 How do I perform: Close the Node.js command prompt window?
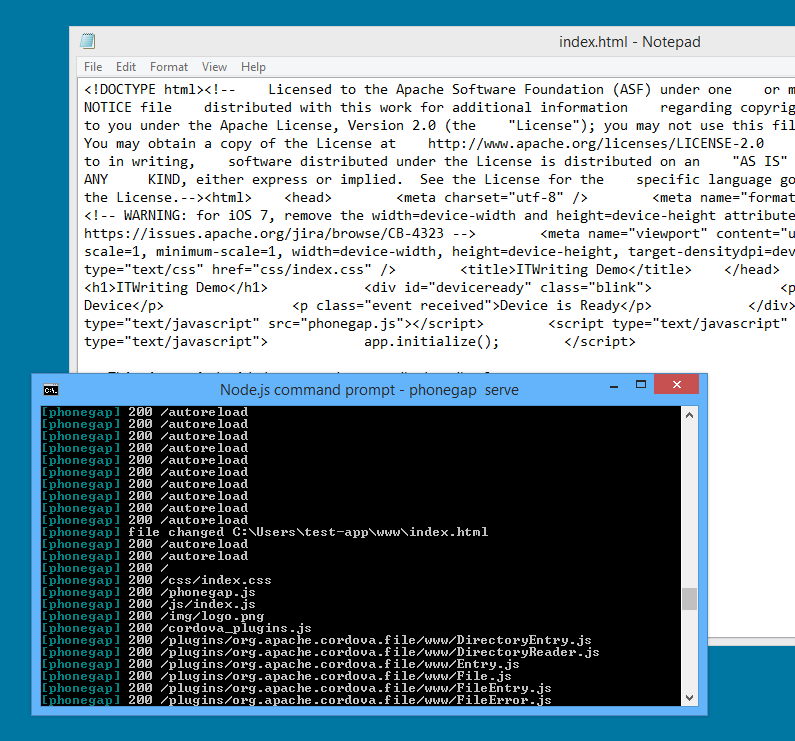click(676, 384)
